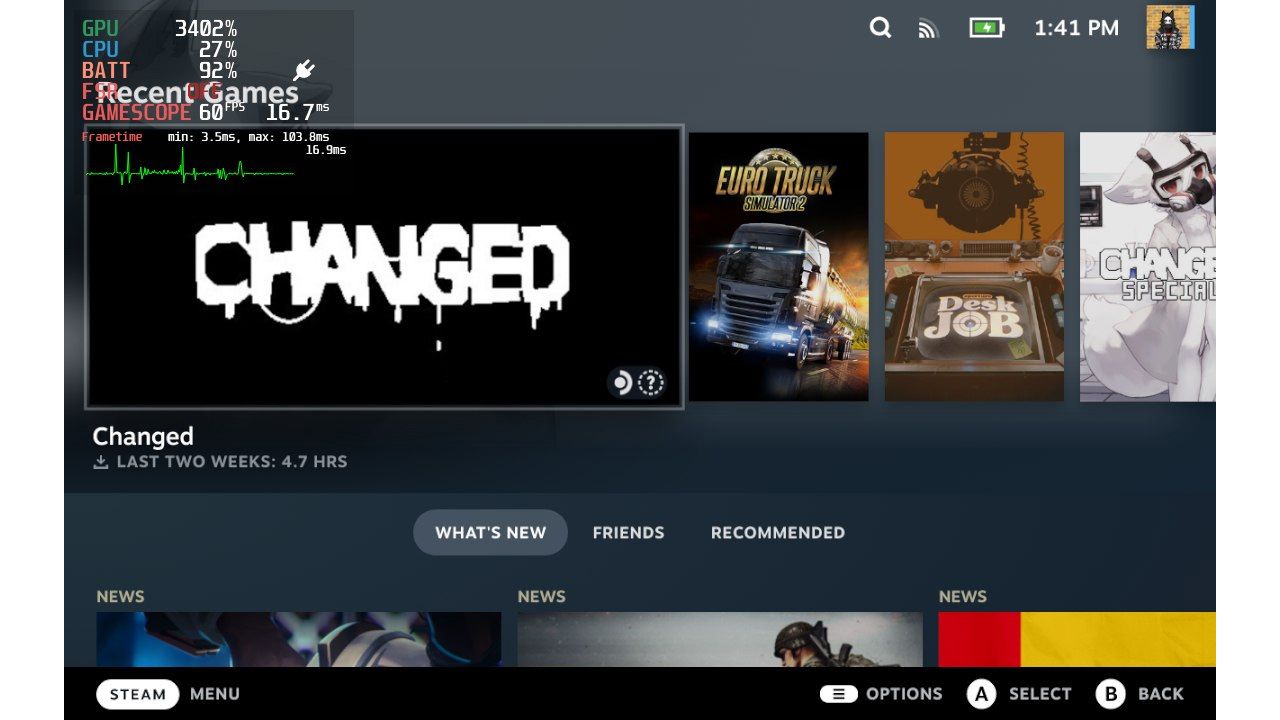
Task: Click the GPU reading in the overlay
Action: point(159,28)
